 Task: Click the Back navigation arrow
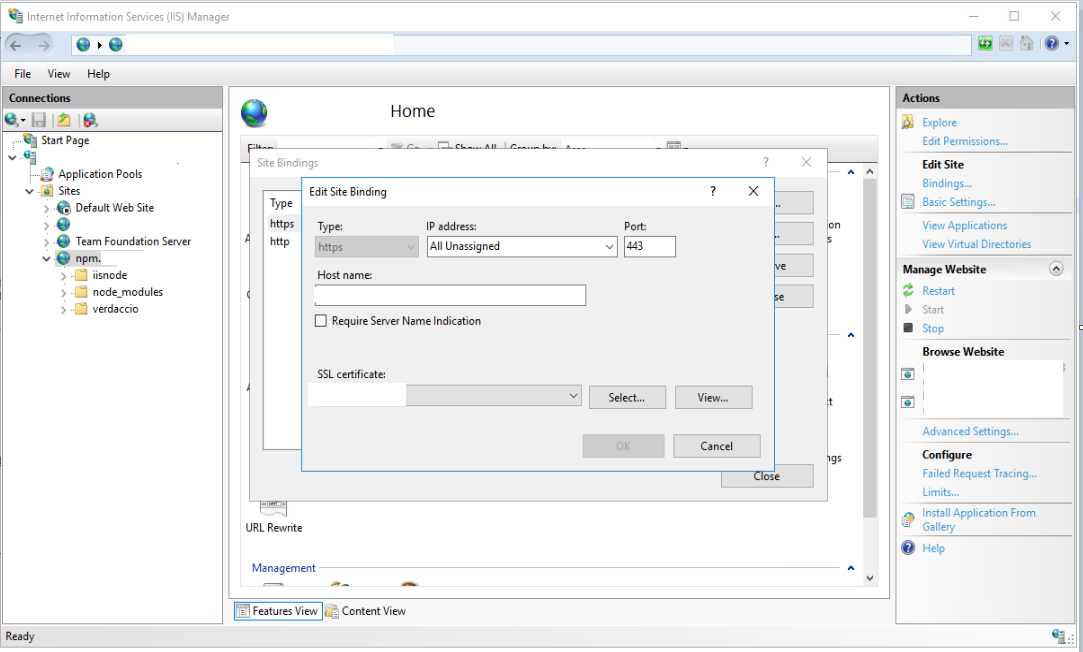pyautogui.click(x=17, y=44)
